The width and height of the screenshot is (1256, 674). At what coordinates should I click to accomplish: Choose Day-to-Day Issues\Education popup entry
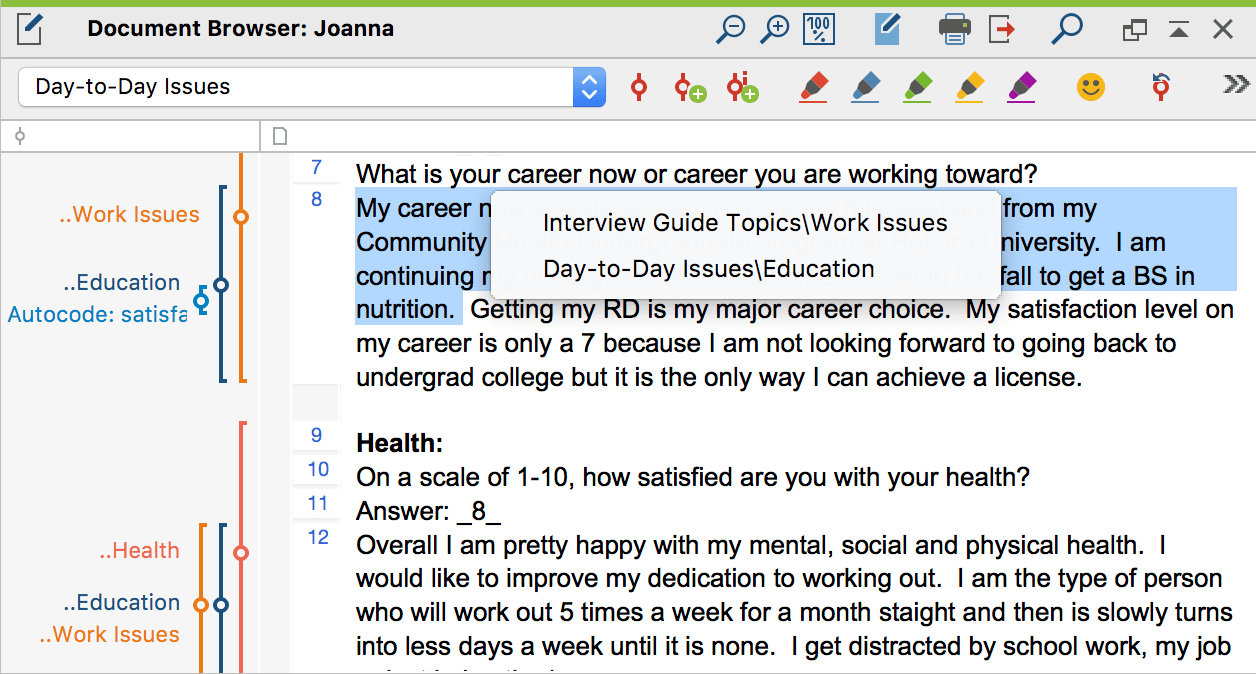(708, 268)
